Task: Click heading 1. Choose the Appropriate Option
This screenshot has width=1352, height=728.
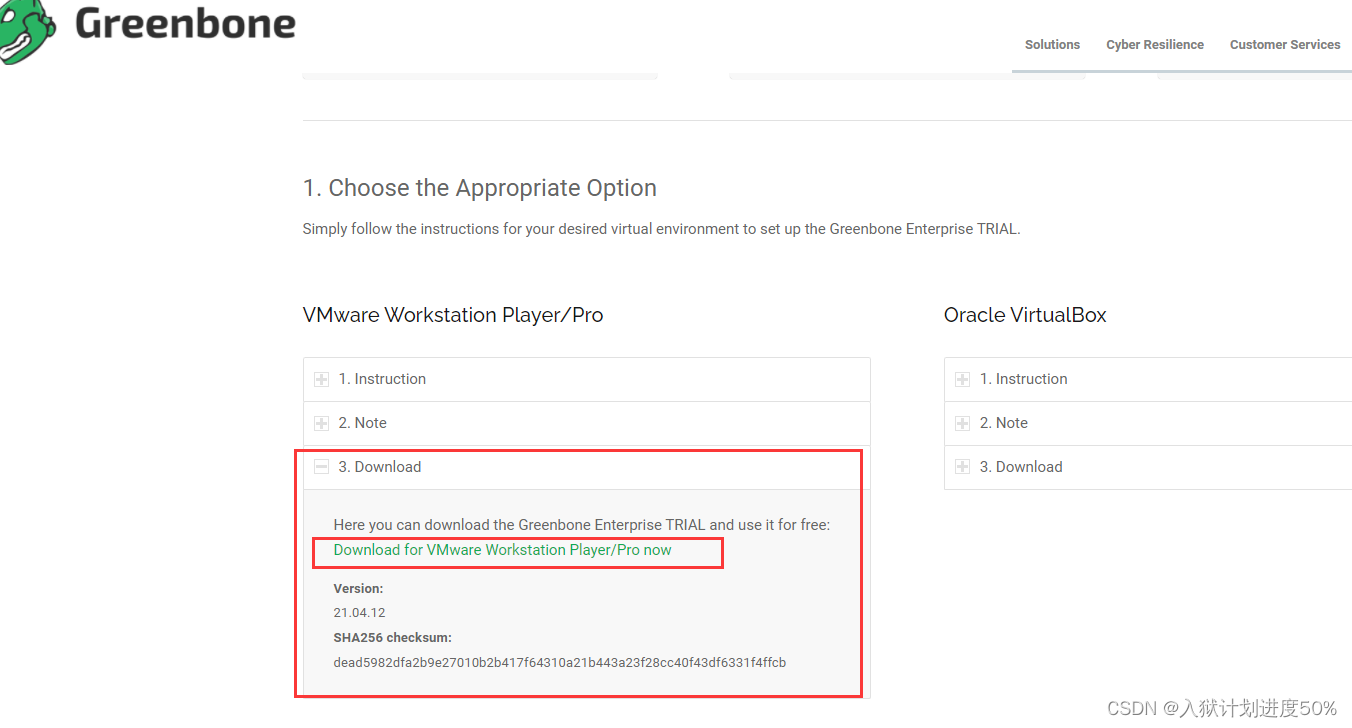Action: pyautogui.click(x=480, y=188)
